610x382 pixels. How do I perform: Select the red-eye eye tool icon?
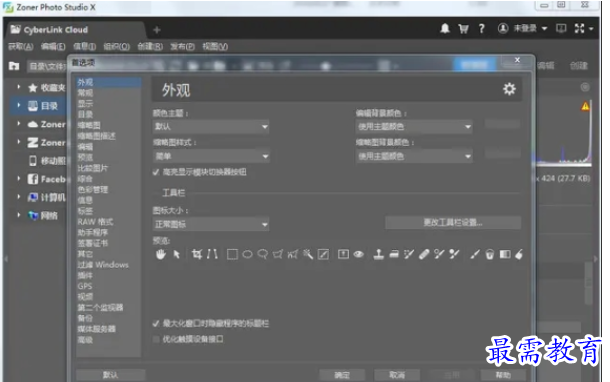359,254
